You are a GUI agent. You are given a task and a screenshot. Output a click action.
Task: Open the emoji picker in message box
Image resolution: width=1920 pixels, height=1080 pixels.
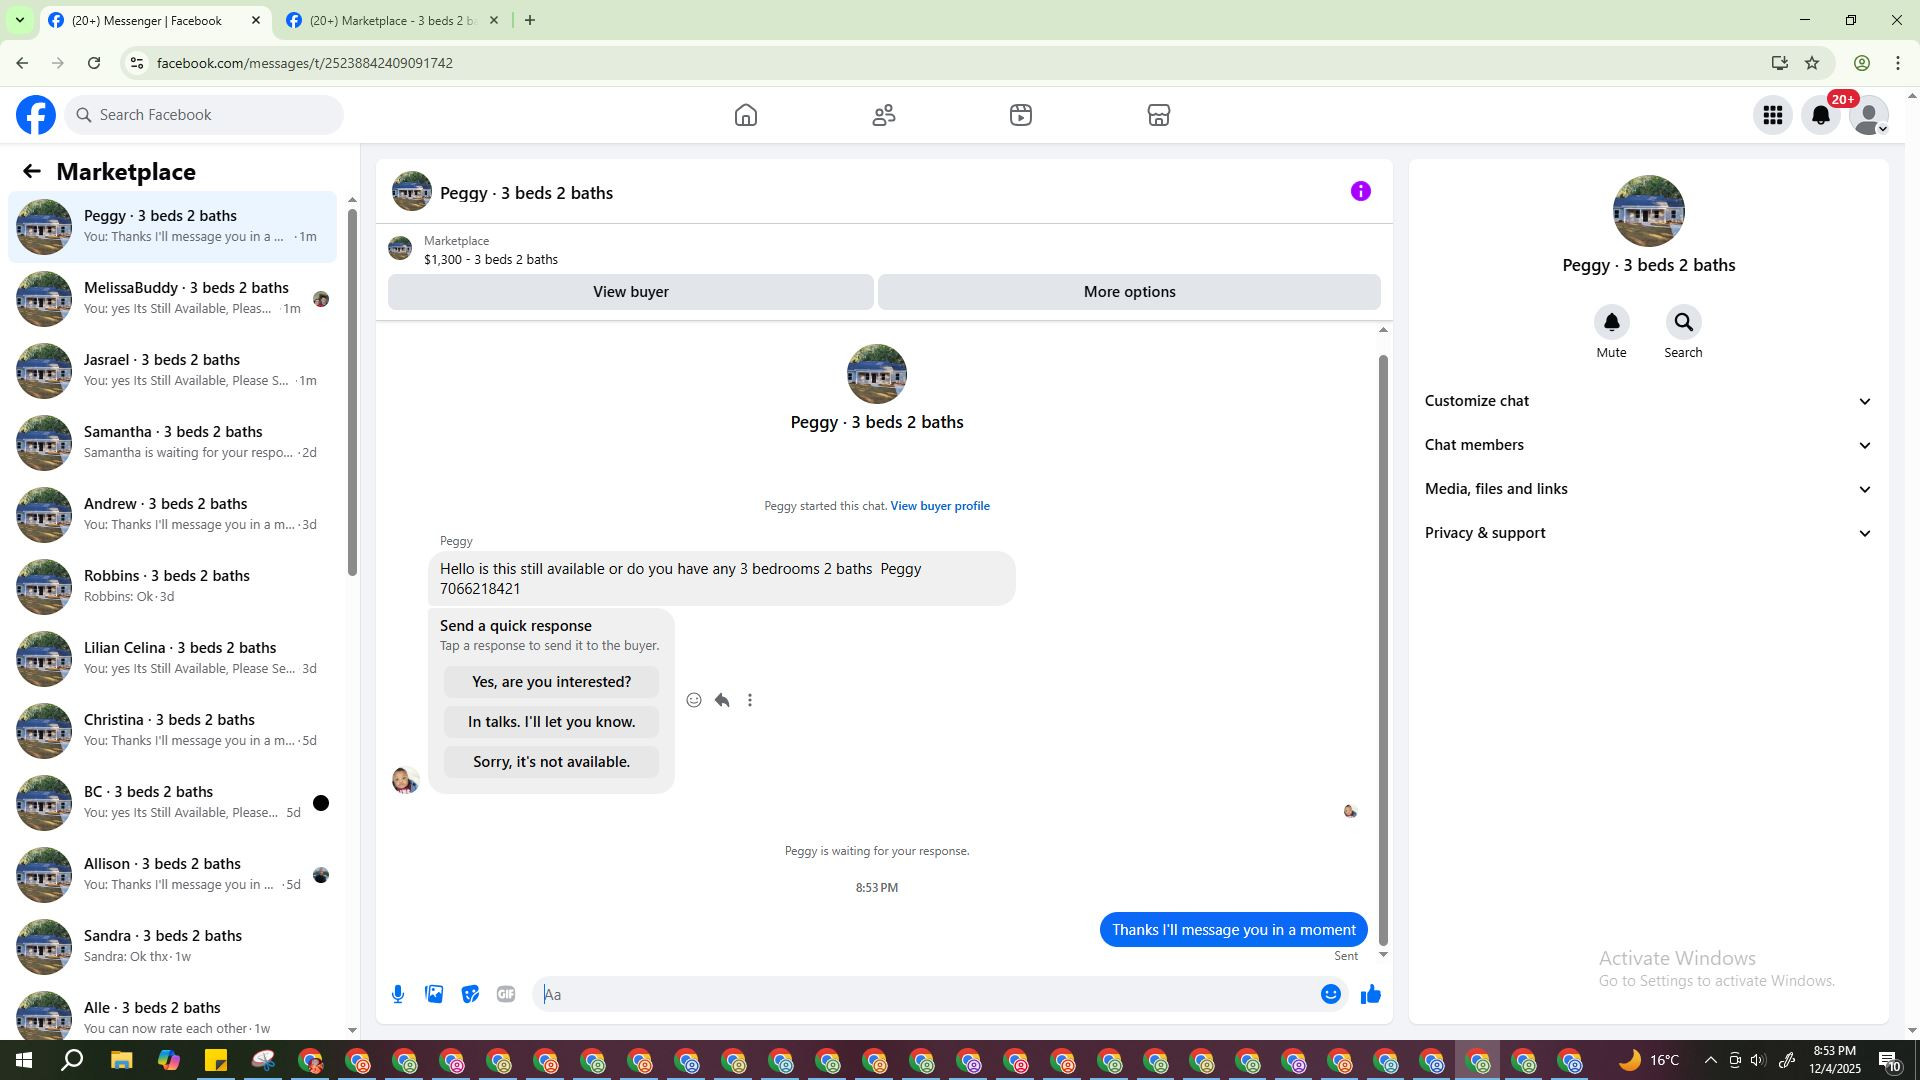[x=1330, y=994]
